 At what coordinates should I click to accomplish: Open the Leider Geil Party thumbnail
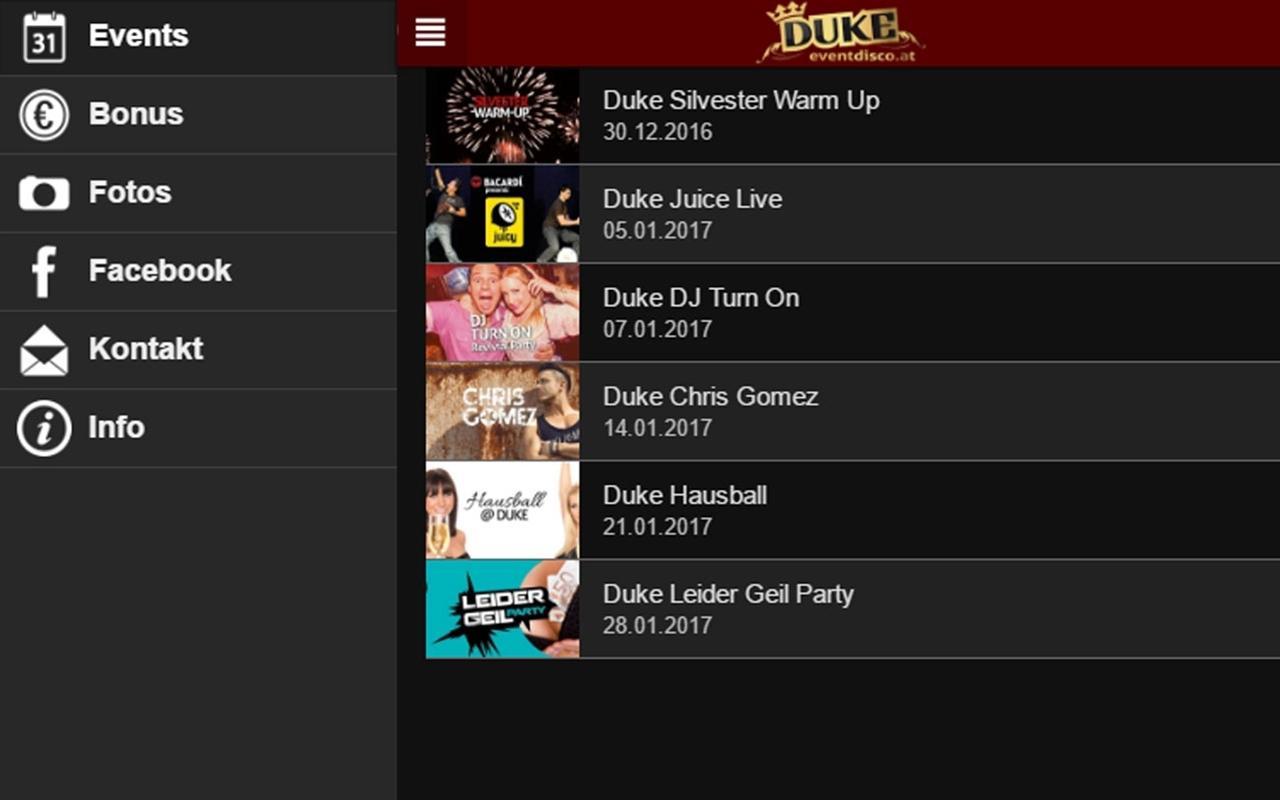click(503, 609)
